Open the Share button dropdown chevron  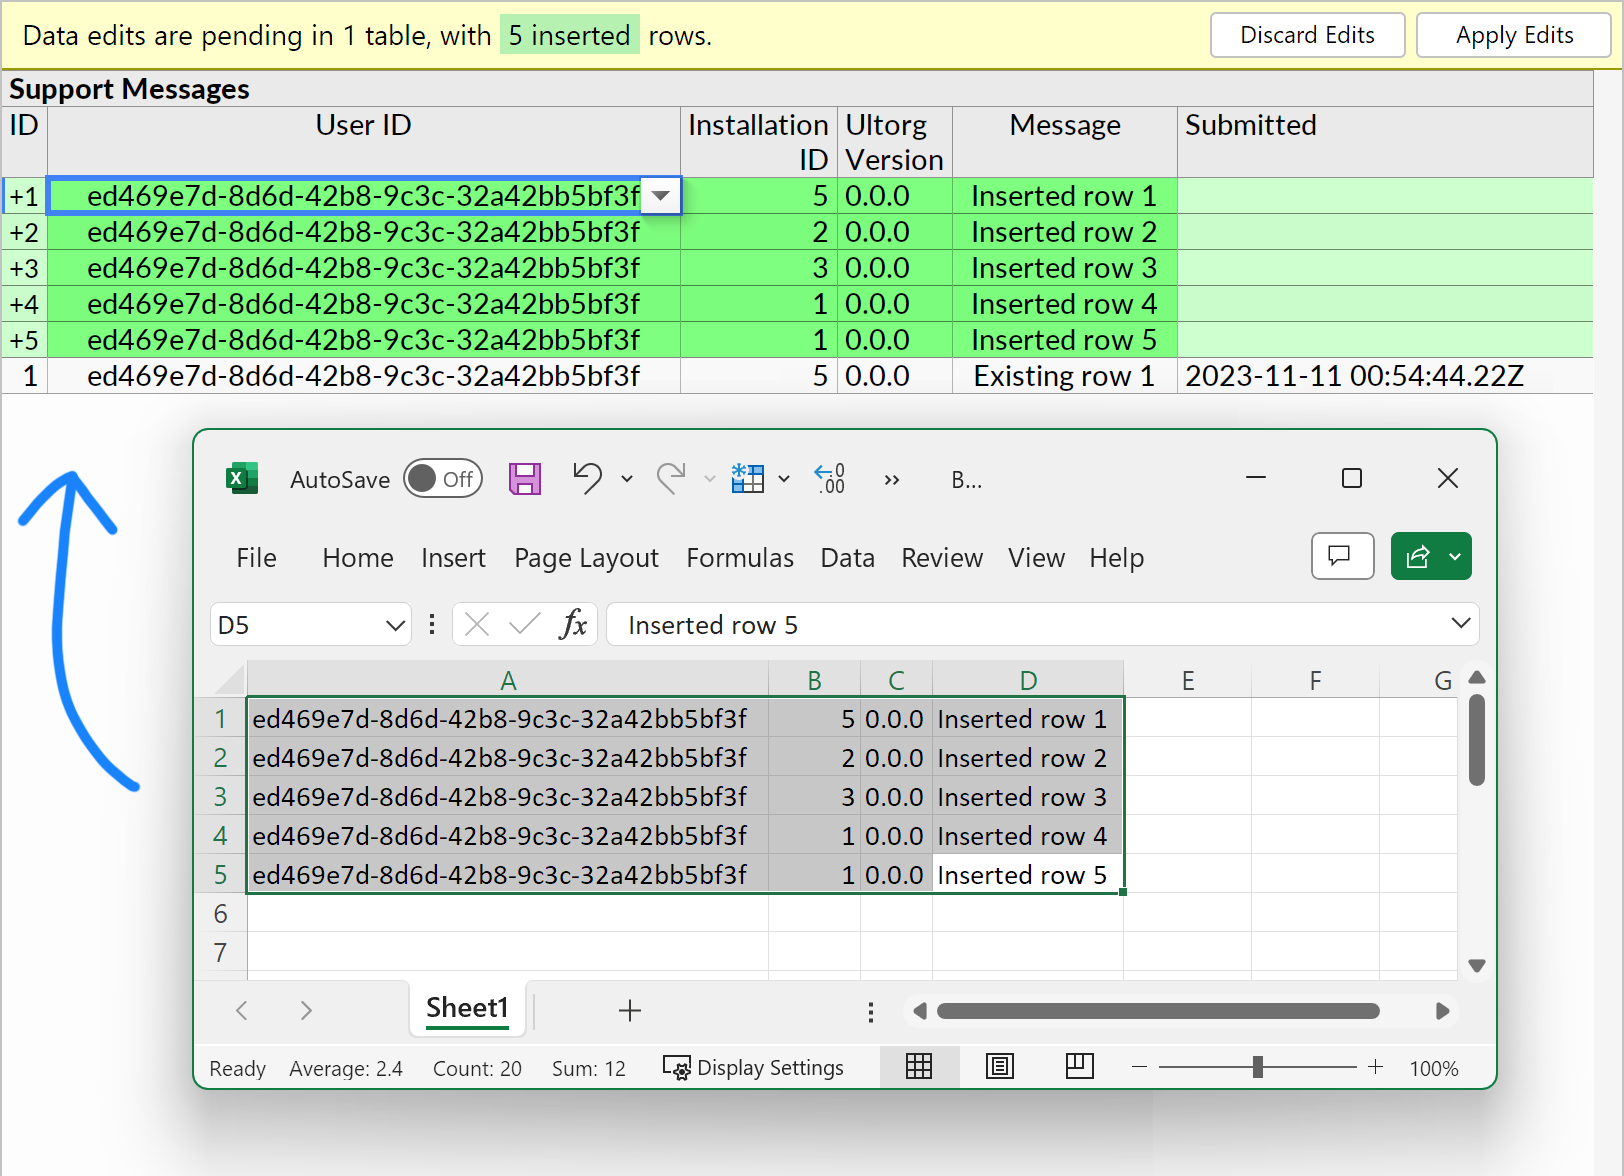click(x=1455, y=556)
